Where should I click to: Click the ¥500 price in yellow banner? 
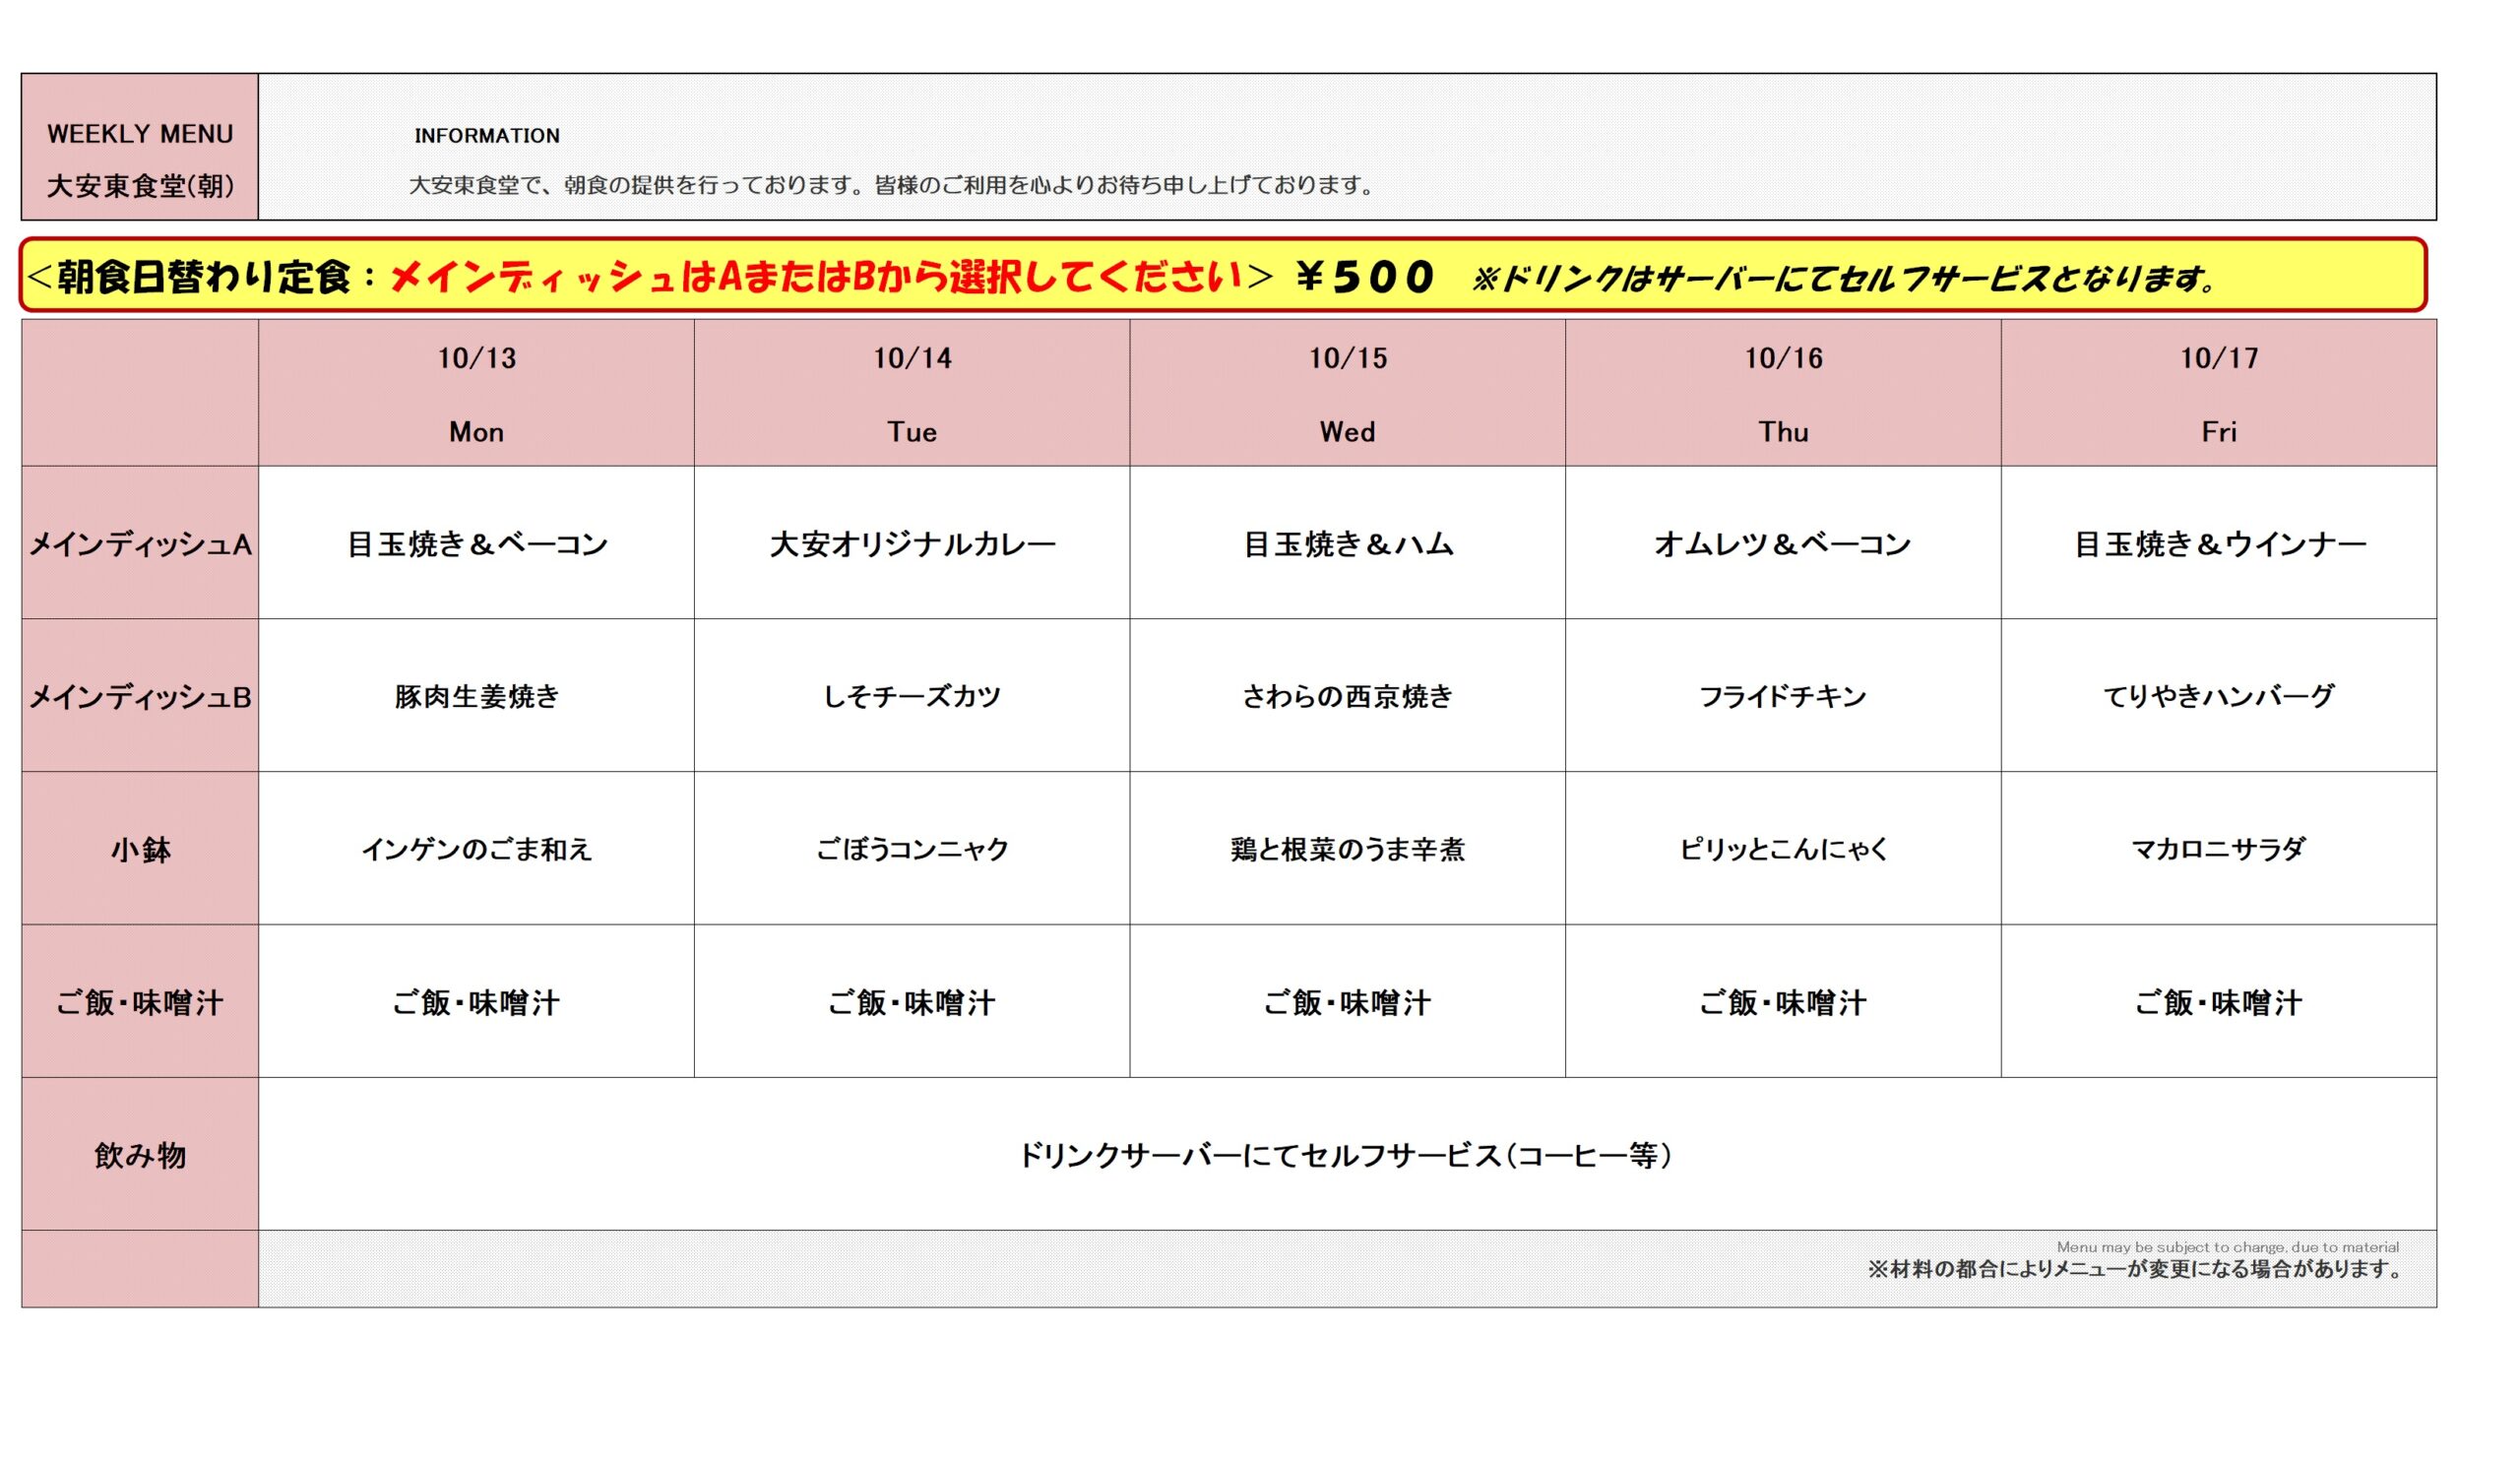[x=1365, y=277]
